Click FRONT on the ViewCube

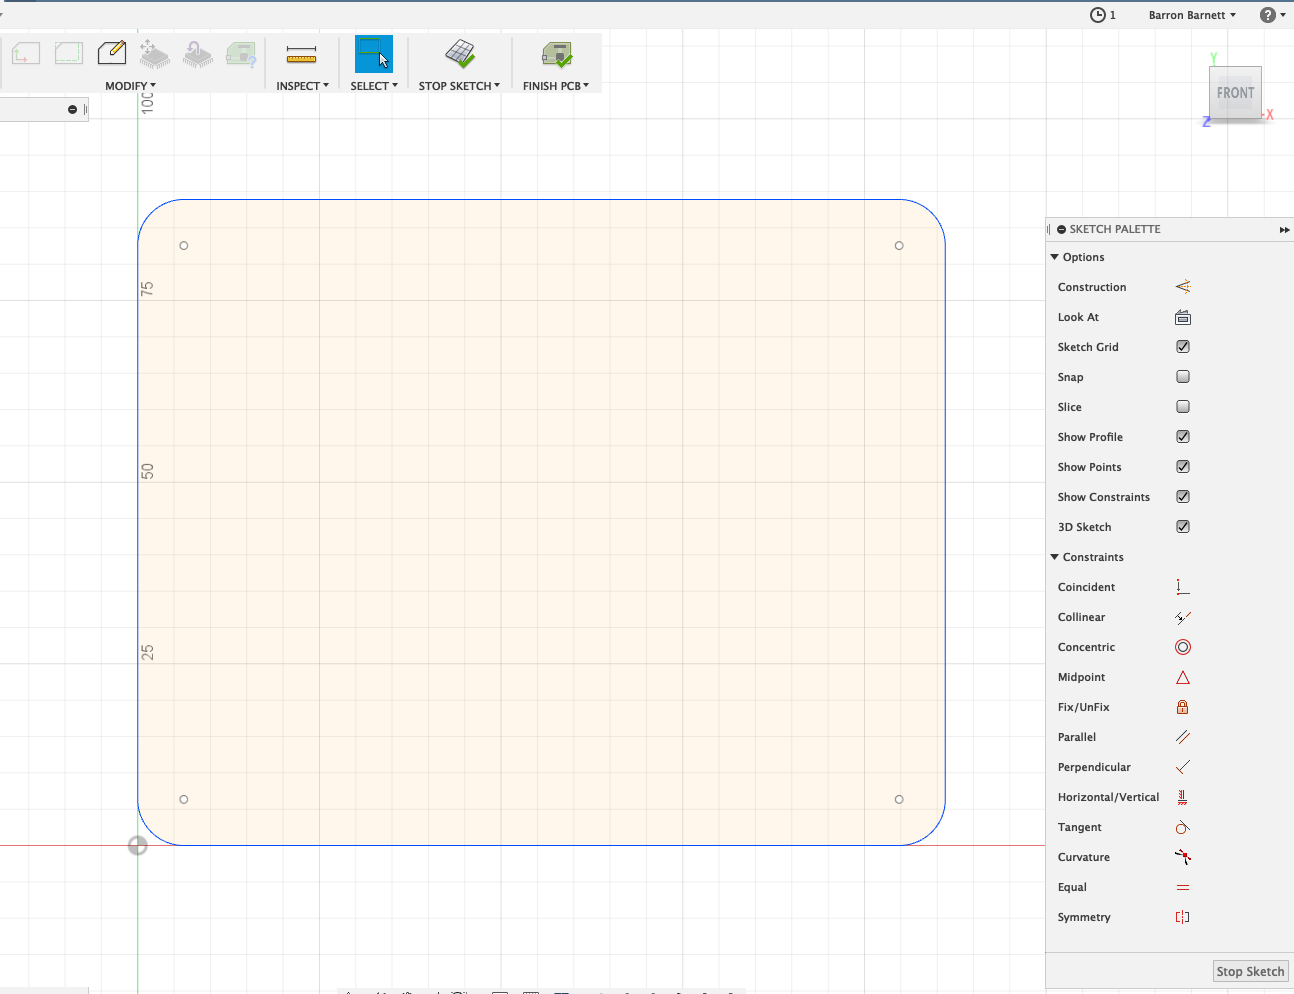(1235, 92)
